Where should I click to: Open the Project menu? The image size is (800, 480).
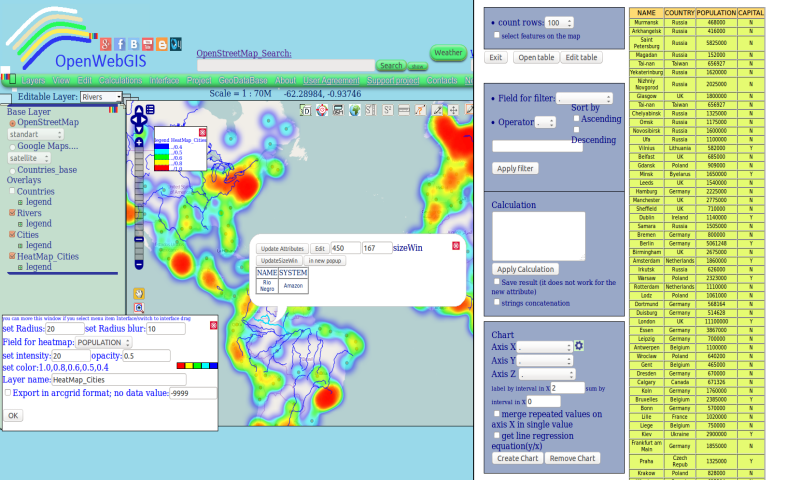(199, 81)
